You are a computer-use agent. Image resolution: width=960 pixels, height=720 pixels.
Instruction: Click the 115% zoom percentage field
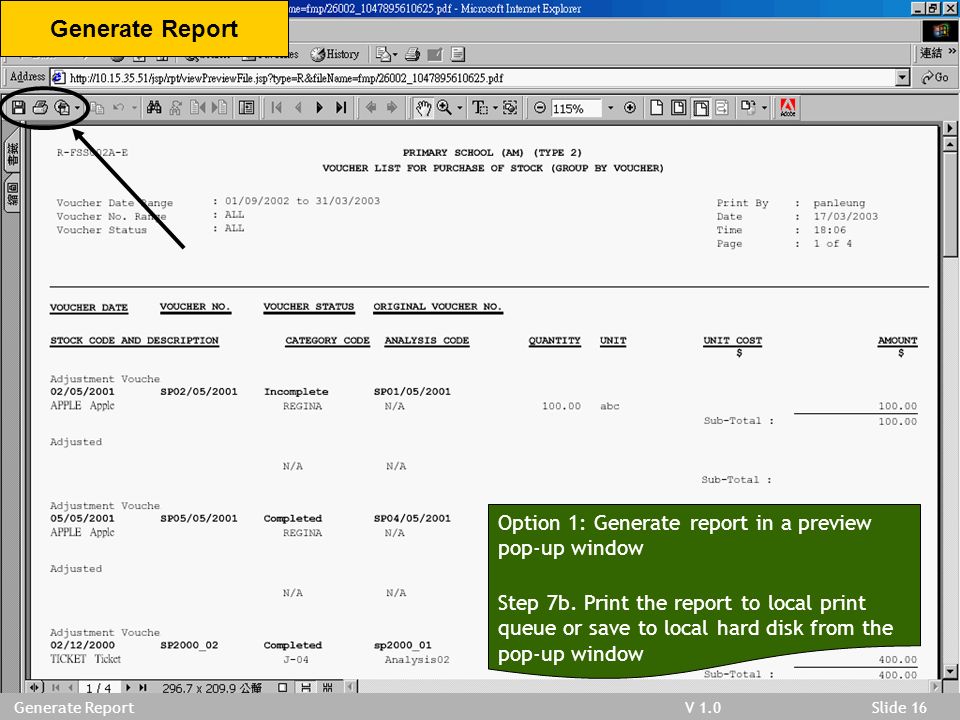tap(576, 108)
